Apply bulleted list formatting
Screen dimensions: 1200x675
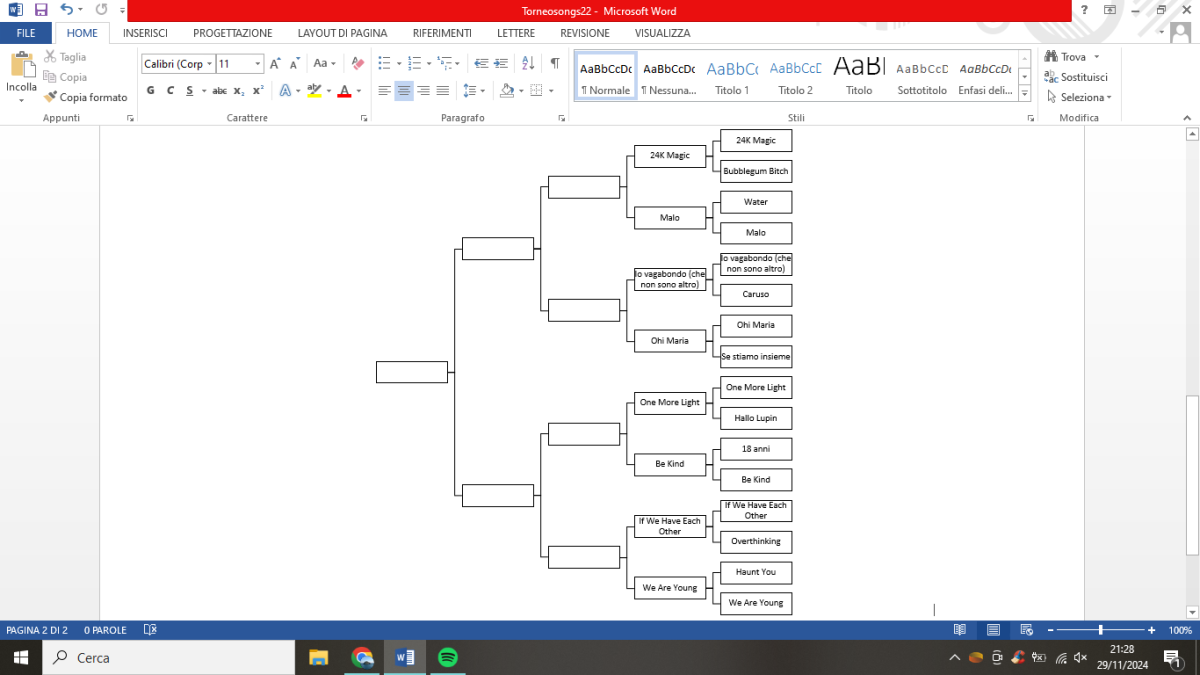(386, 63)
